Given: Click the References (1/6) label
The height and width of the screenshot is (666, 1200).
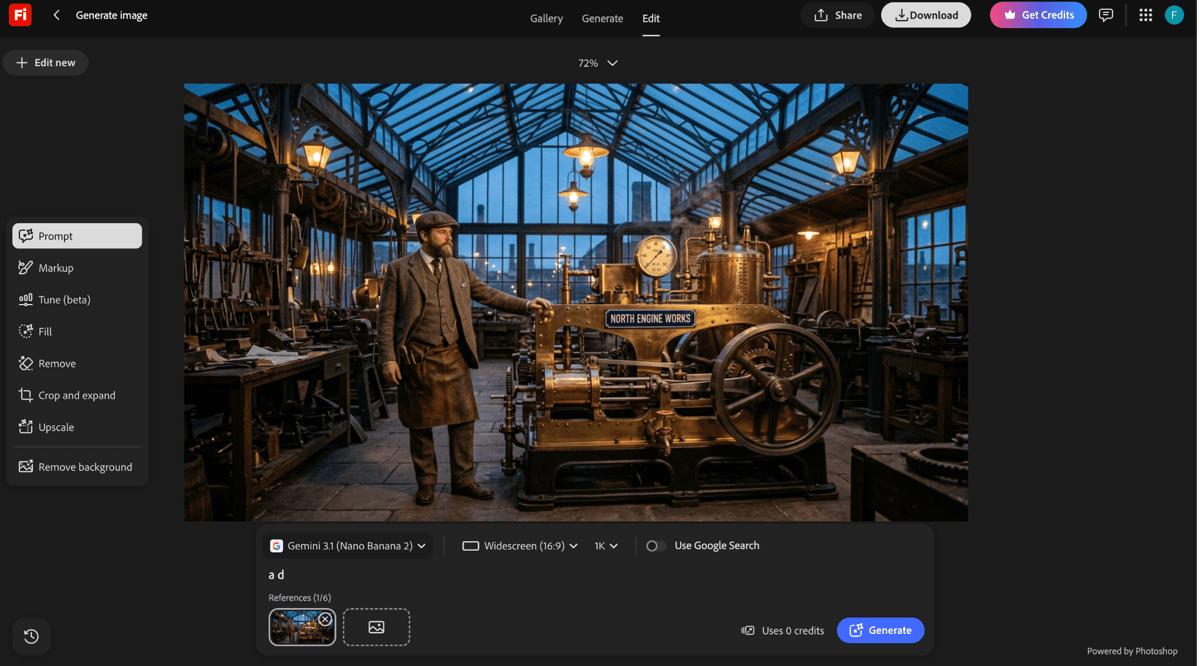Looking at the screenshot, I should 300,598.
